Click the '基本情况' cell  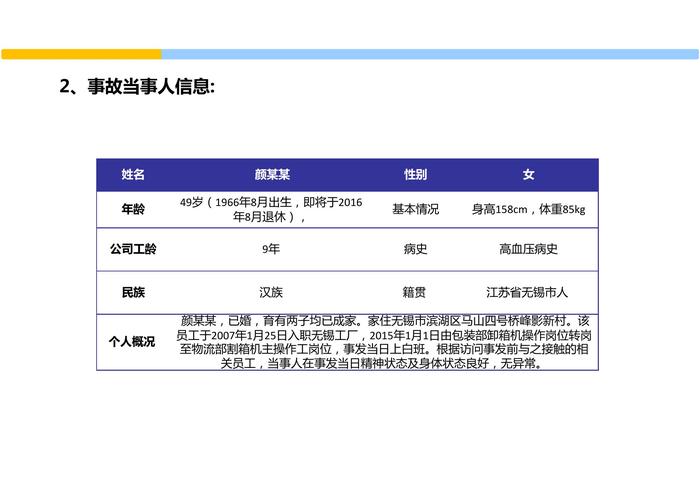point(415,209)
